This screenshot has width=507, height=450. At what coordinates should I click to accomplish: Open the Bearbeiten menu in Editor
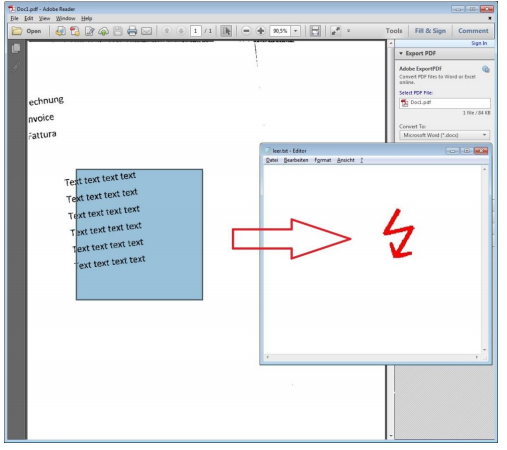(x=296, y=160)
